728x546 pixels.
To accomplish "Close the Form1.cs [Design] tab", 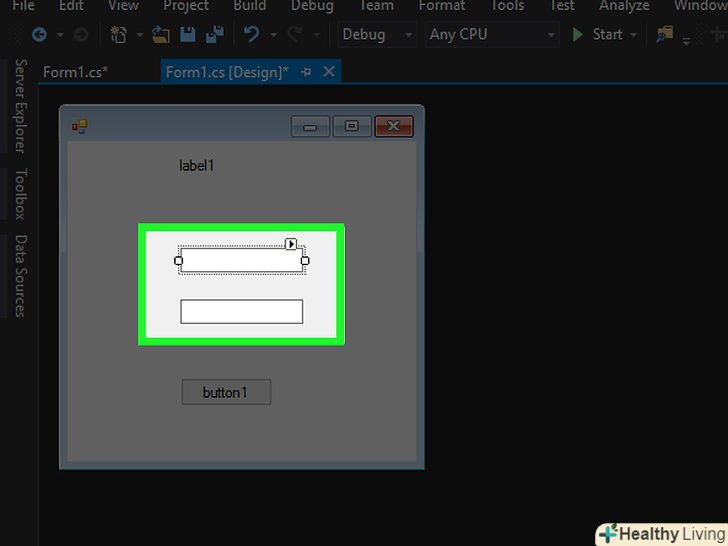I will click(329, 72).
